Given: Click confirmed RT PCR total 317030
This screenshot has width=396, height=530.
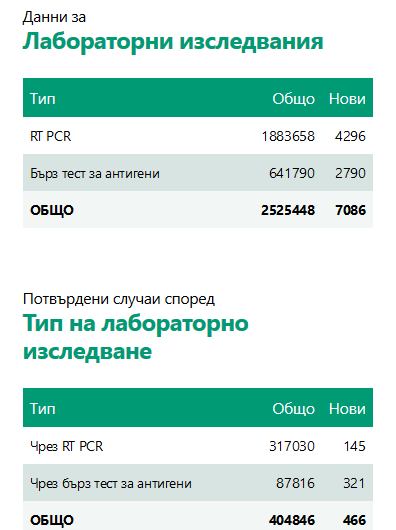Looking at the screenshot, I should click(292, 446).
